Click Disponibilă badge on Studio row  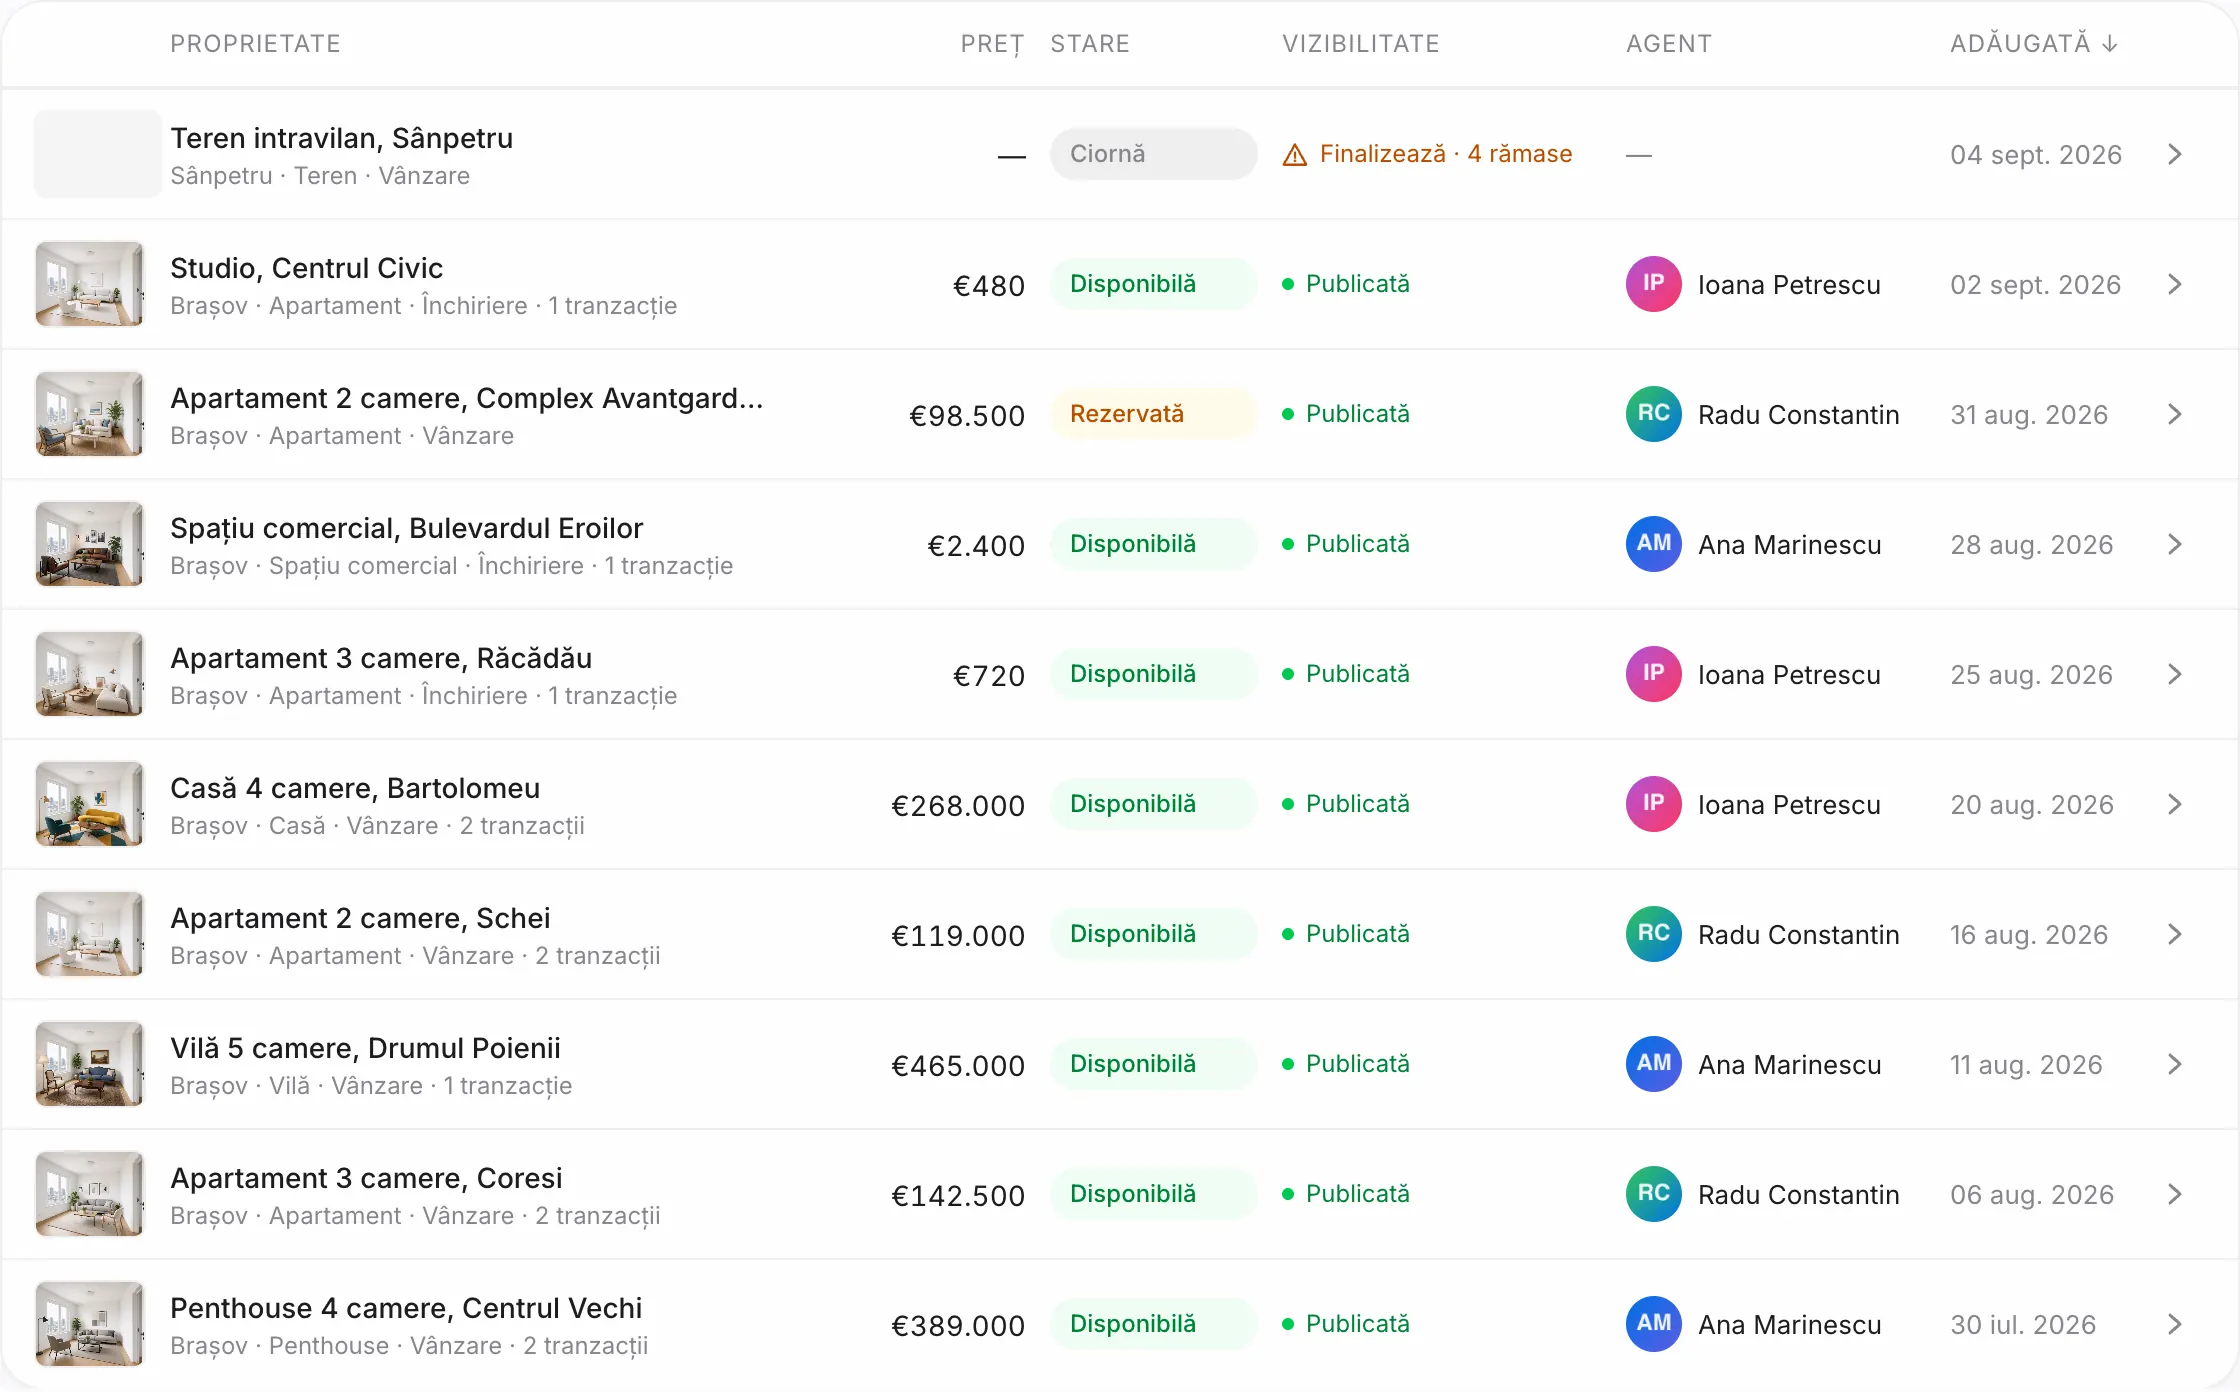point(1153,284)
